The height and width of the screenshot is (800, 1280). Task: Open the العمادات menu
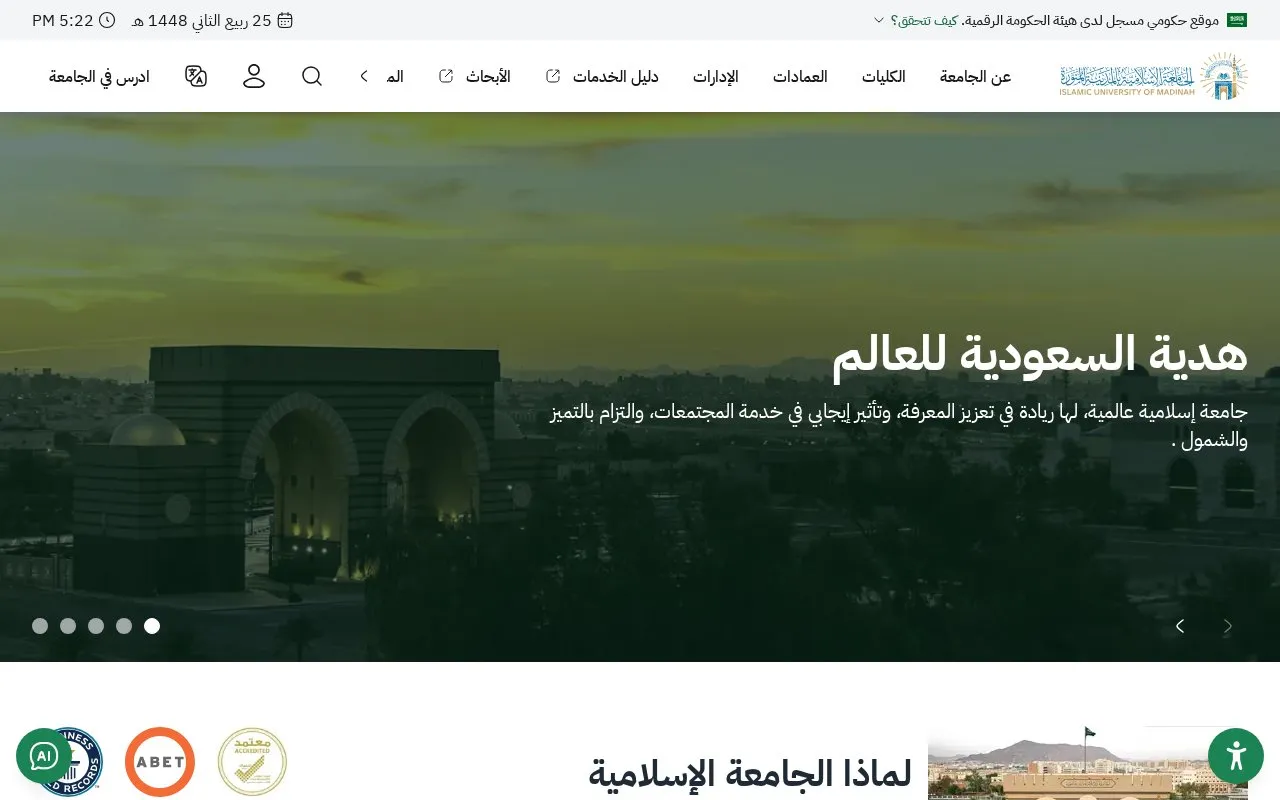point(800,76)
